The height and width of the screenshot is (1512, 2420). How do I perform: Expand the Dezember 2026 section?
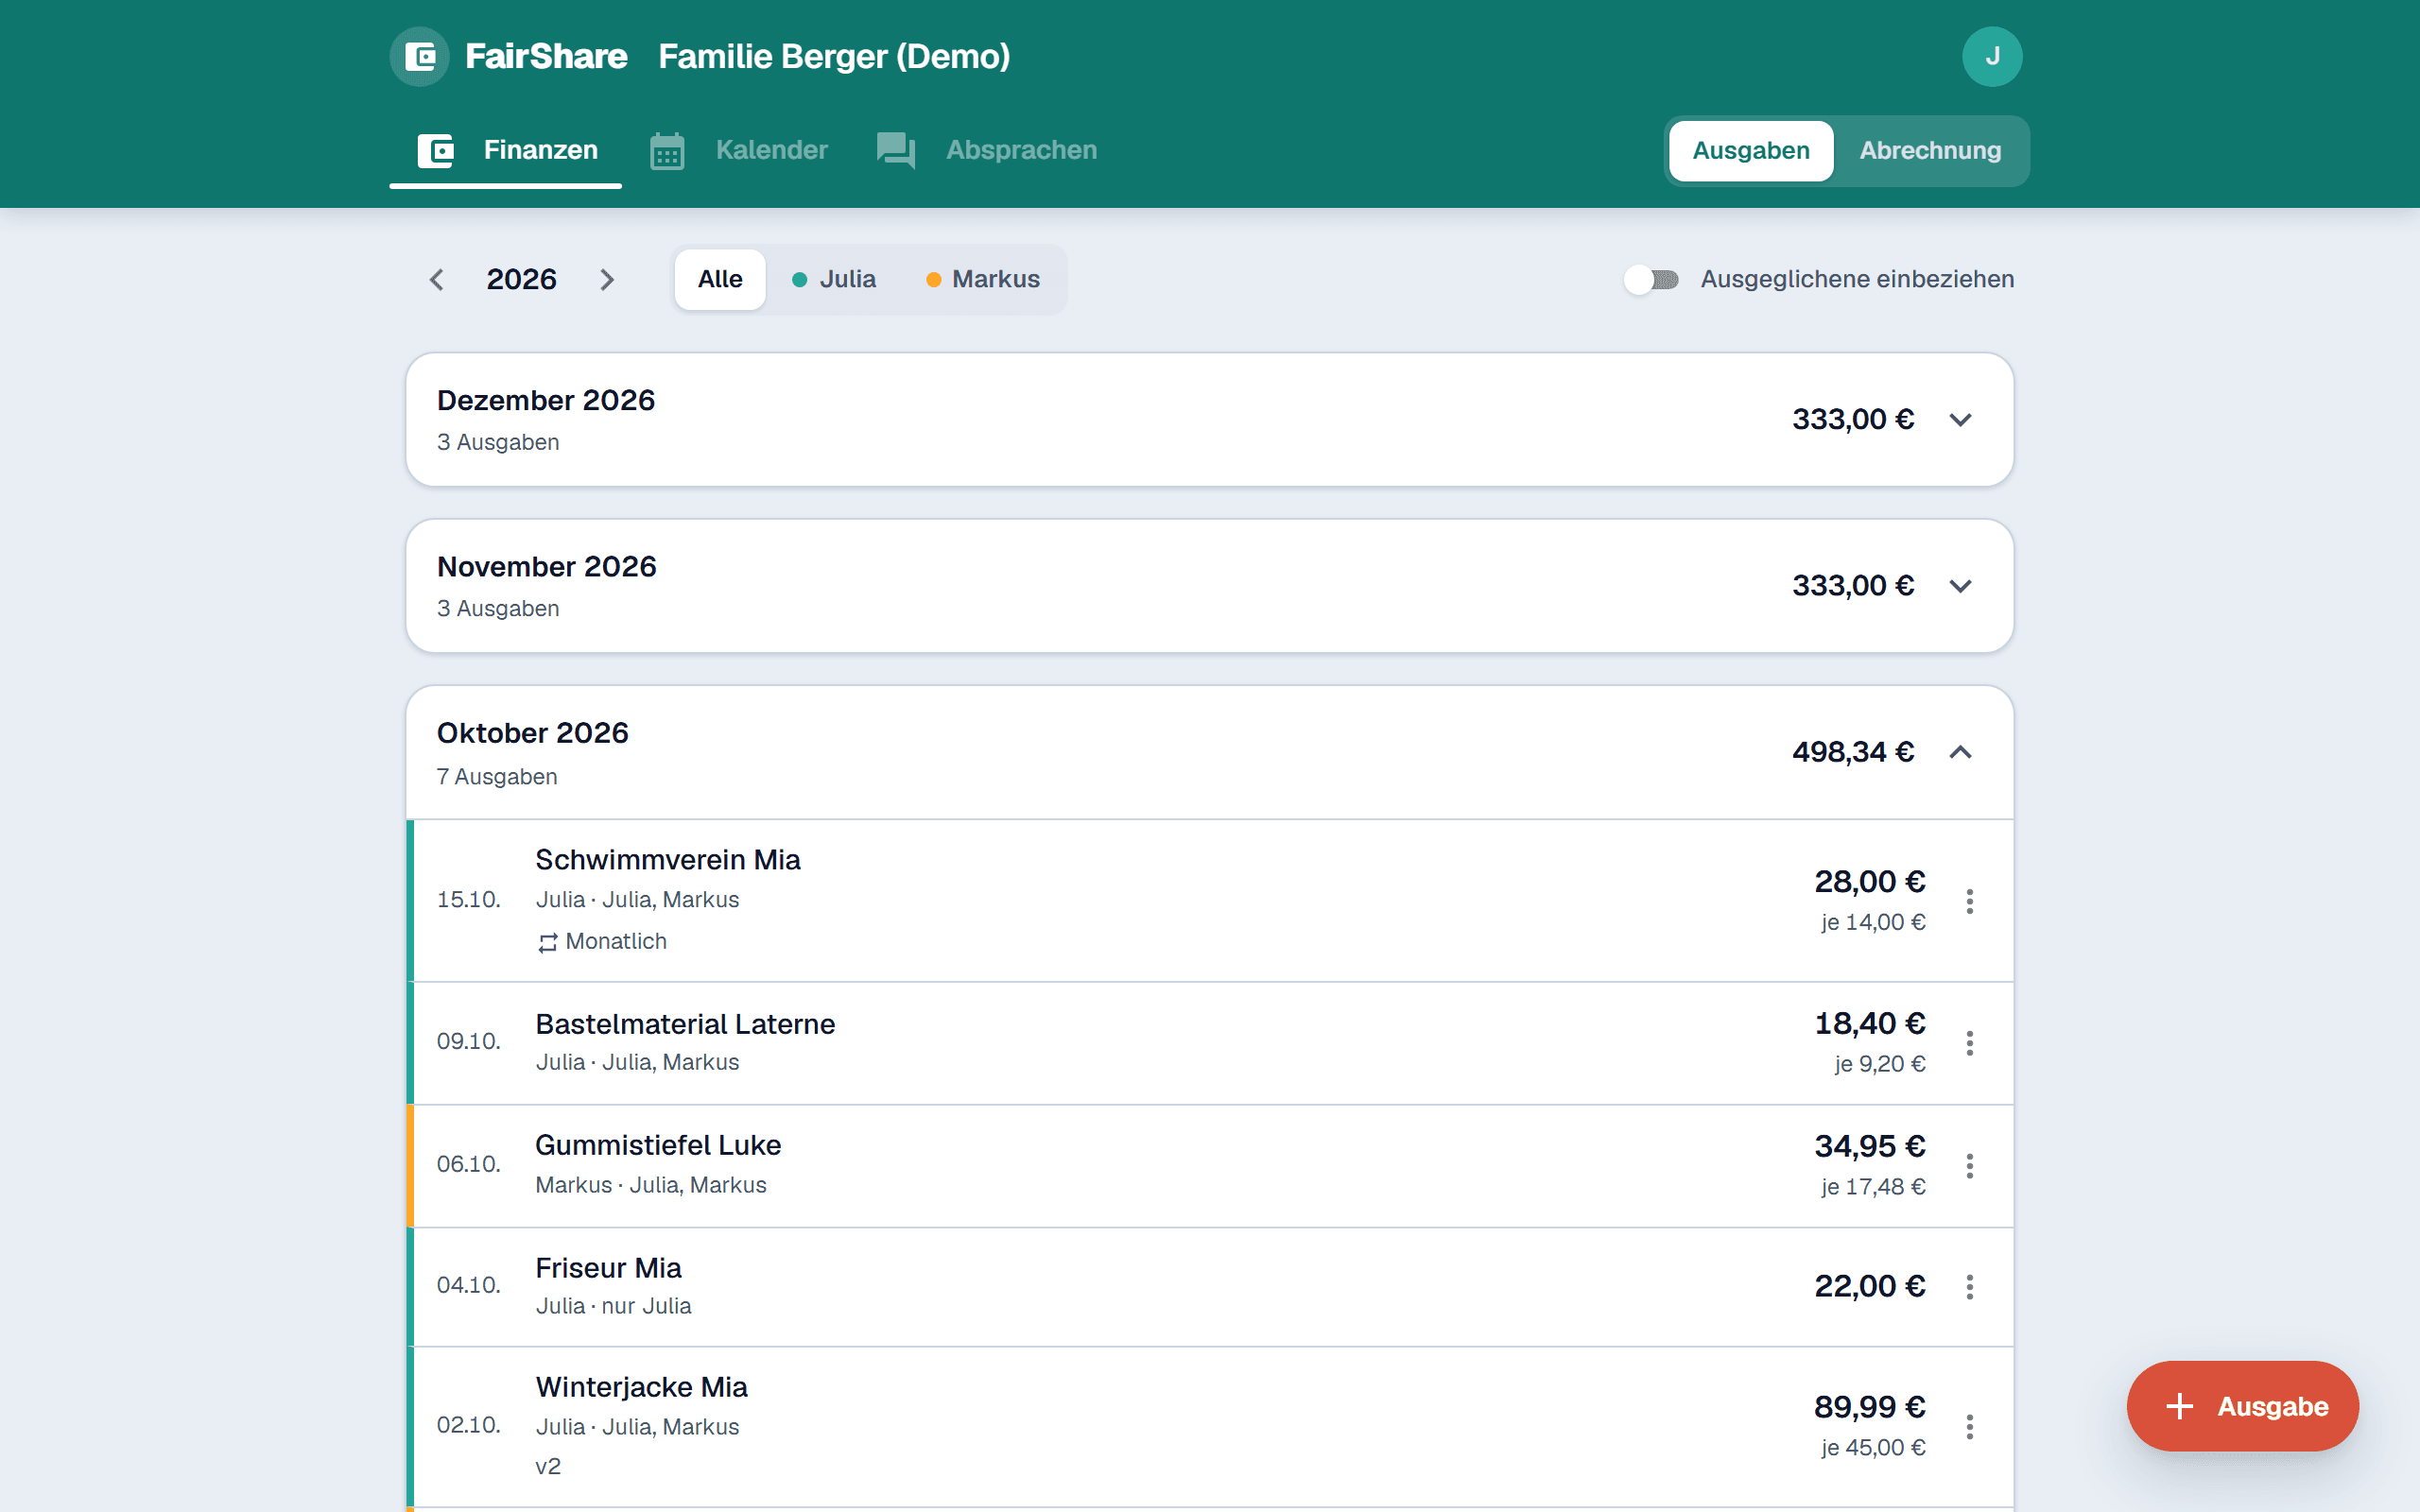tap(1960, 419)
